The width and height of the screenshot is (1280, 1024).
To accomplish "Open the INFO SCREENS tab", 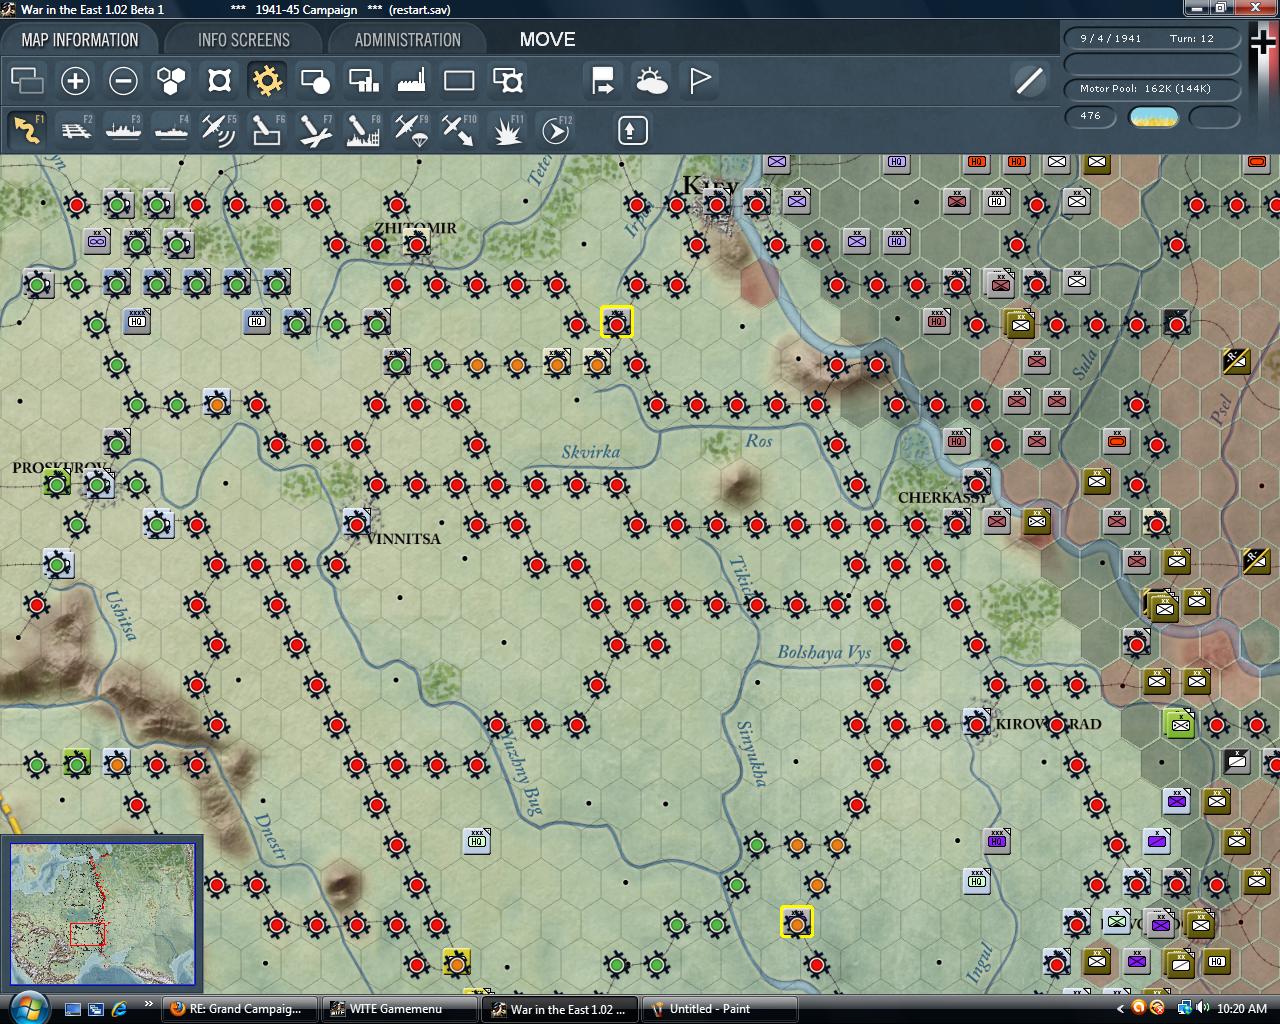I will click(244, 40).
